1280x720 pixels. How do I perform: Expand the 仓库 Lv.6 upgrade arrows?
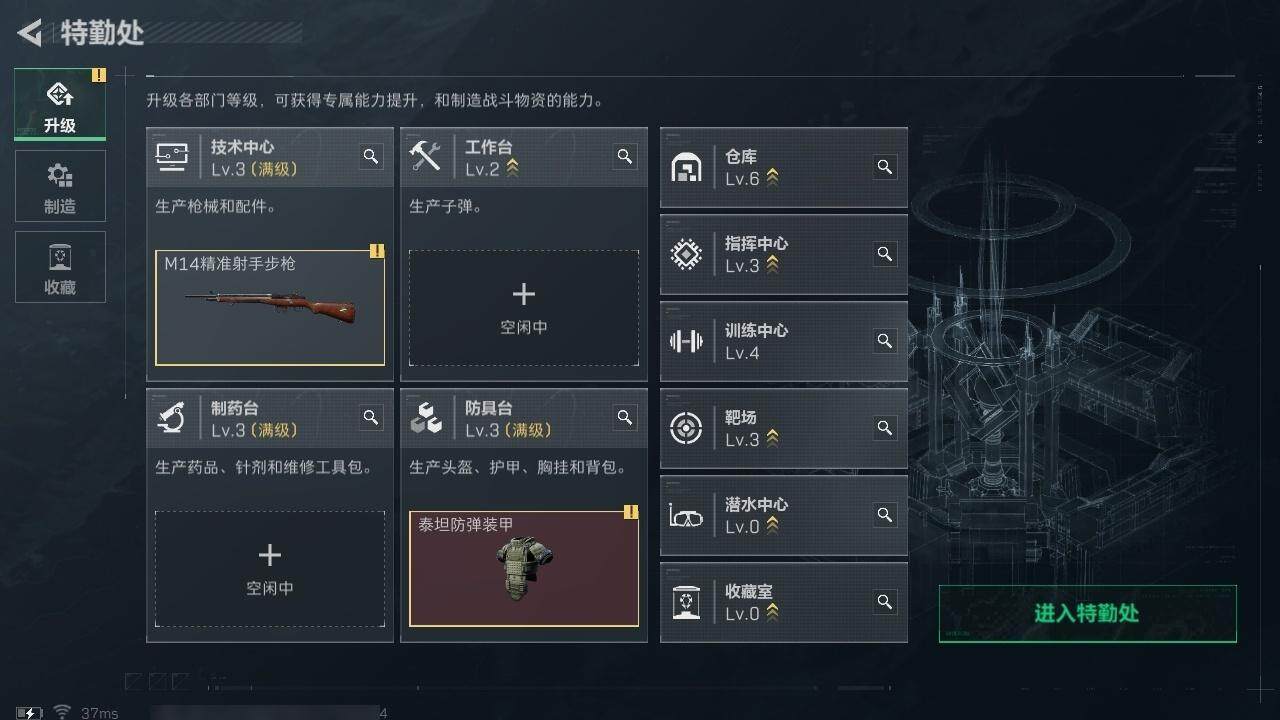[x=772, y=178]
